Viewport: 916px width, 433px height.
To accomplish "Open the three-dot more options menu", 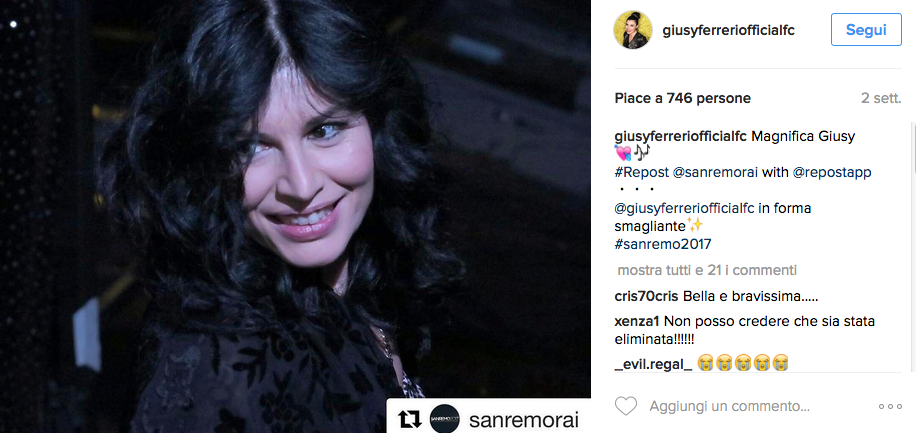I will 890,407.
